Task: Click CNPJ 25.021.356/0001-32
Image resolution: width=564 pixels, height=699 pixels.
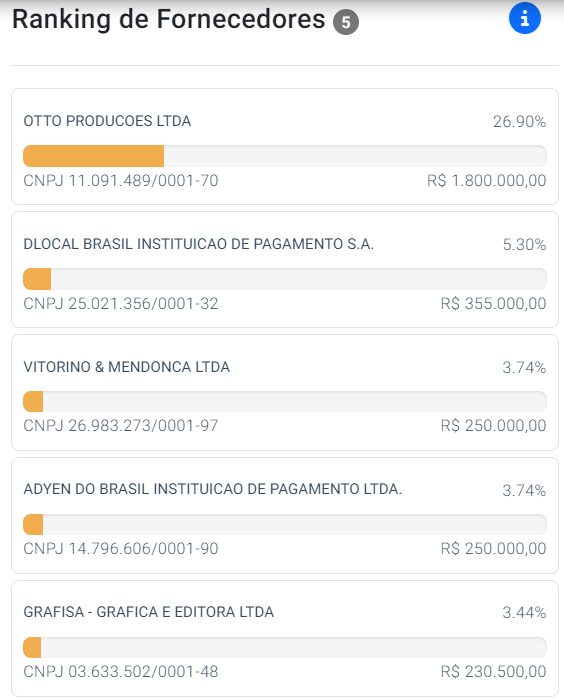Action: pyautogui.click(x=121, y=304)
